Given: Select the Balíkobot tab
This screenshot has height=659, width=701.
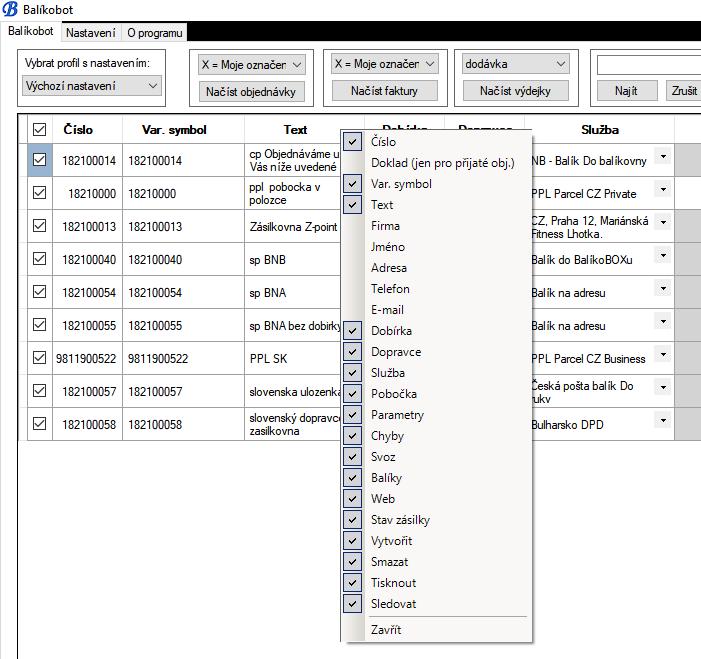Looking at the screenshot, I should tap(30, 31).
